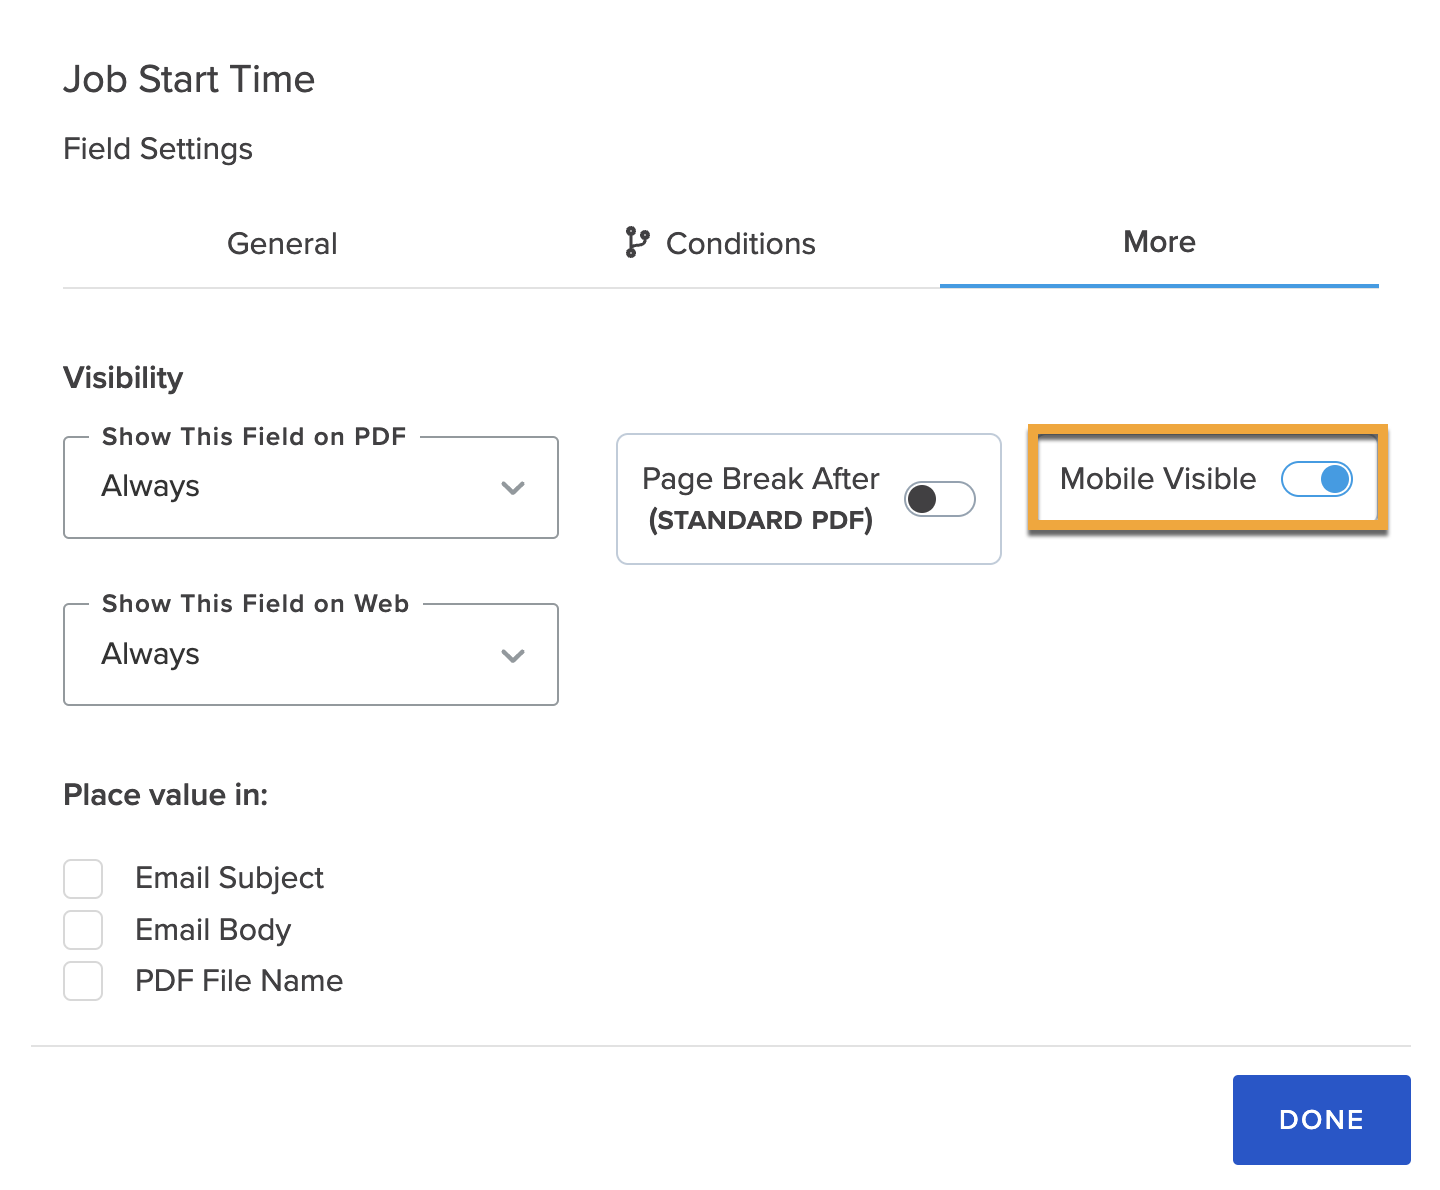Check the PDF File Name checkbox
Image resolution: width=1440 pixels, height=1190 pixels.
pos(83,981)
